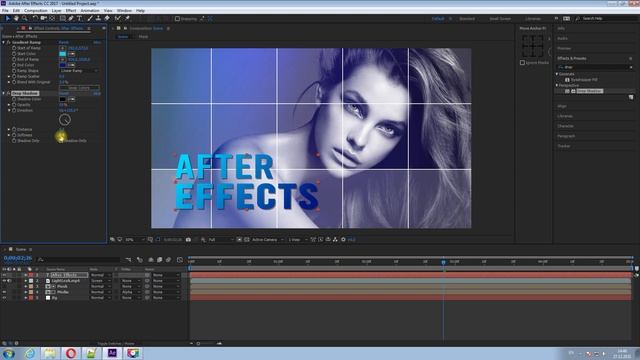This screenshot has width=640, height=360.
Task: Hide the After Effects text layer
Action: (4, 275)
